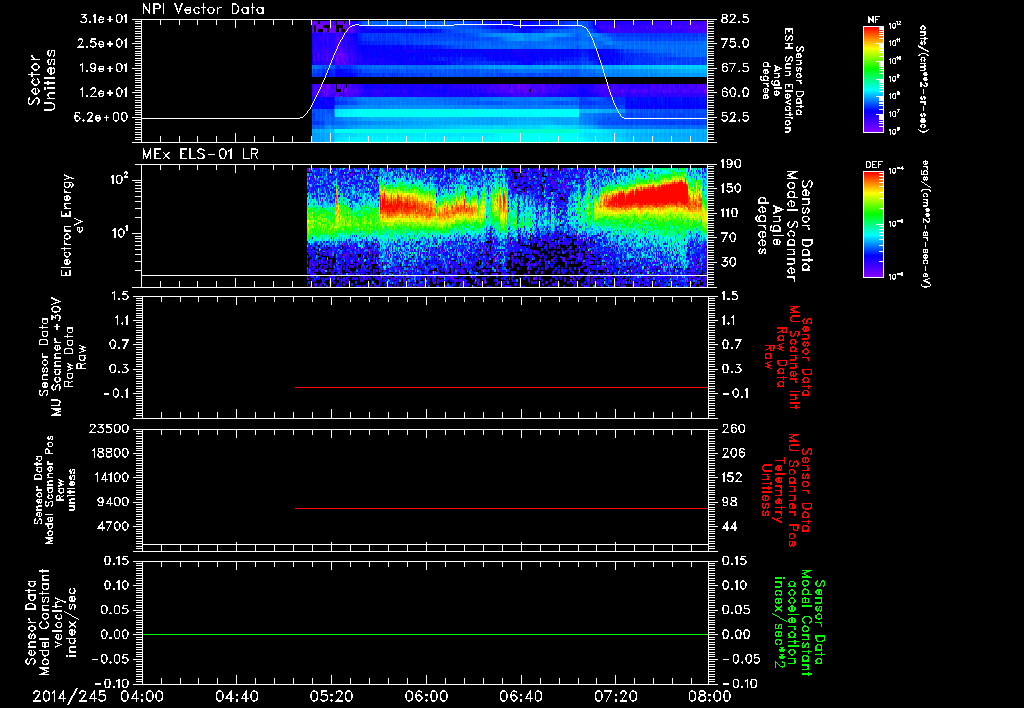
Task: Click the 18800 scanner position tick
Action: click(x=108, y=453)
